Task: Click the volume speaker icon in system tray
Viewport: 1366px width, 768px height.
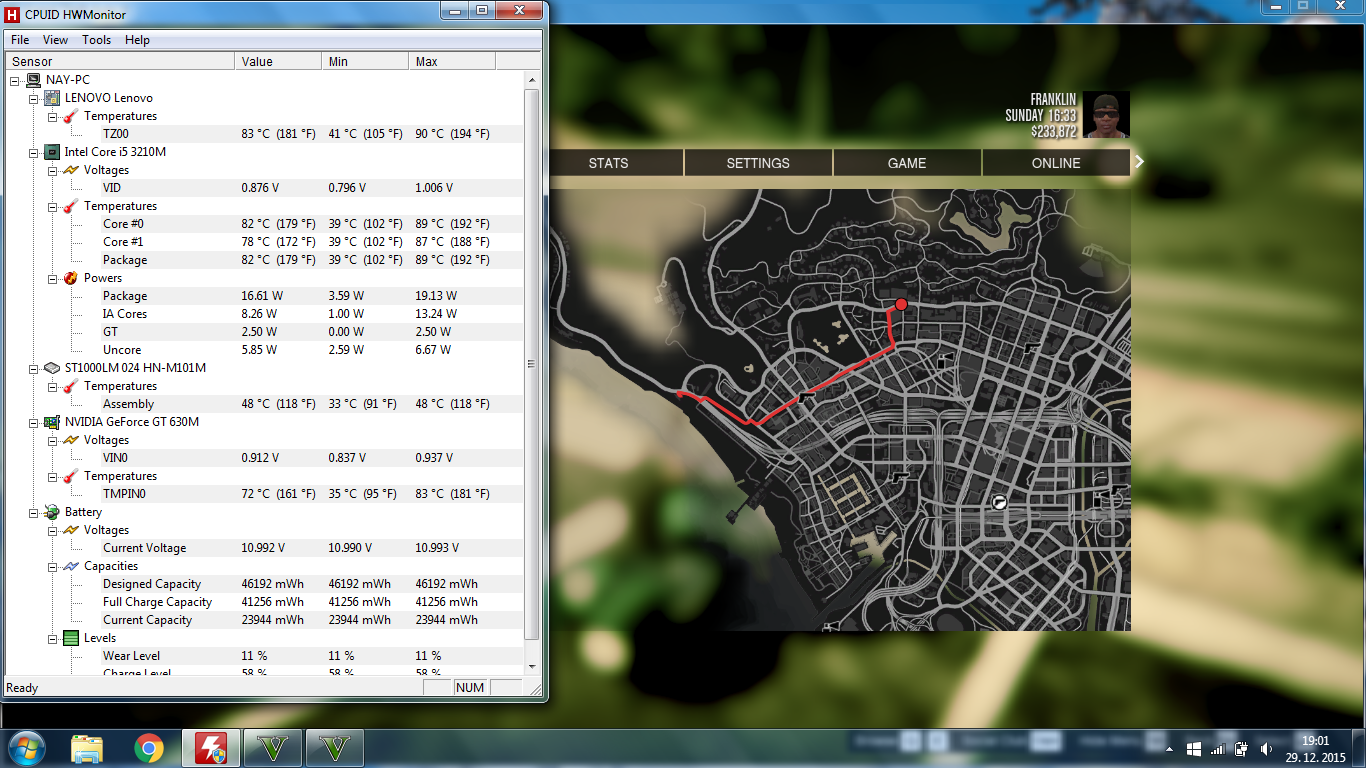Action: click(1267, 749)
